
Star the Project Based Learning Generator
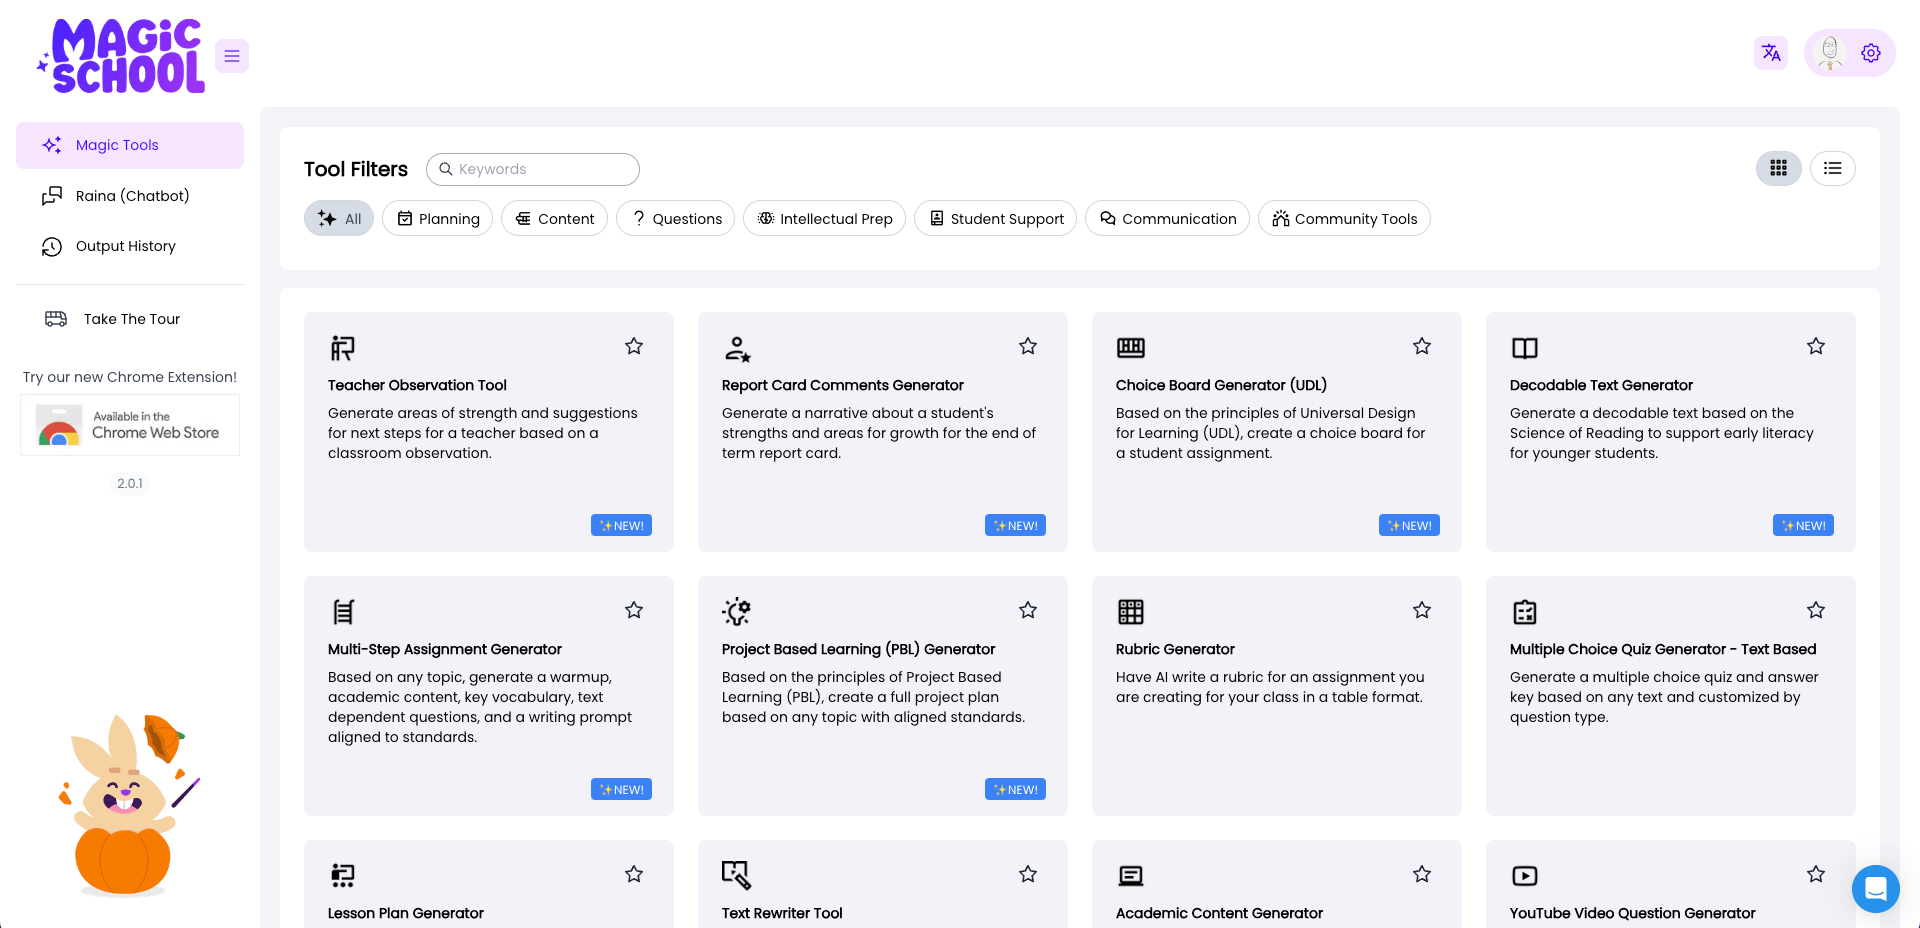click(x=1028, y=610)
